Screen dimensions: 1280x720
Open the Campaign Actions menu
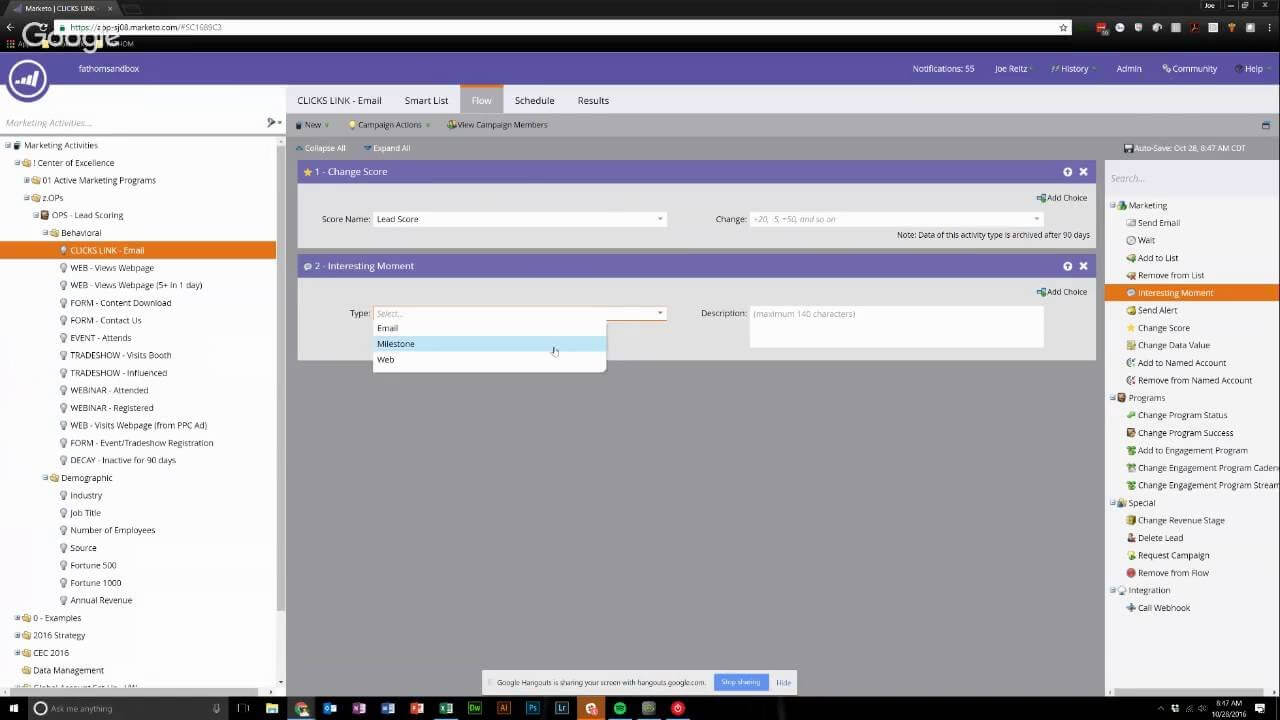(x=389, y=125)
